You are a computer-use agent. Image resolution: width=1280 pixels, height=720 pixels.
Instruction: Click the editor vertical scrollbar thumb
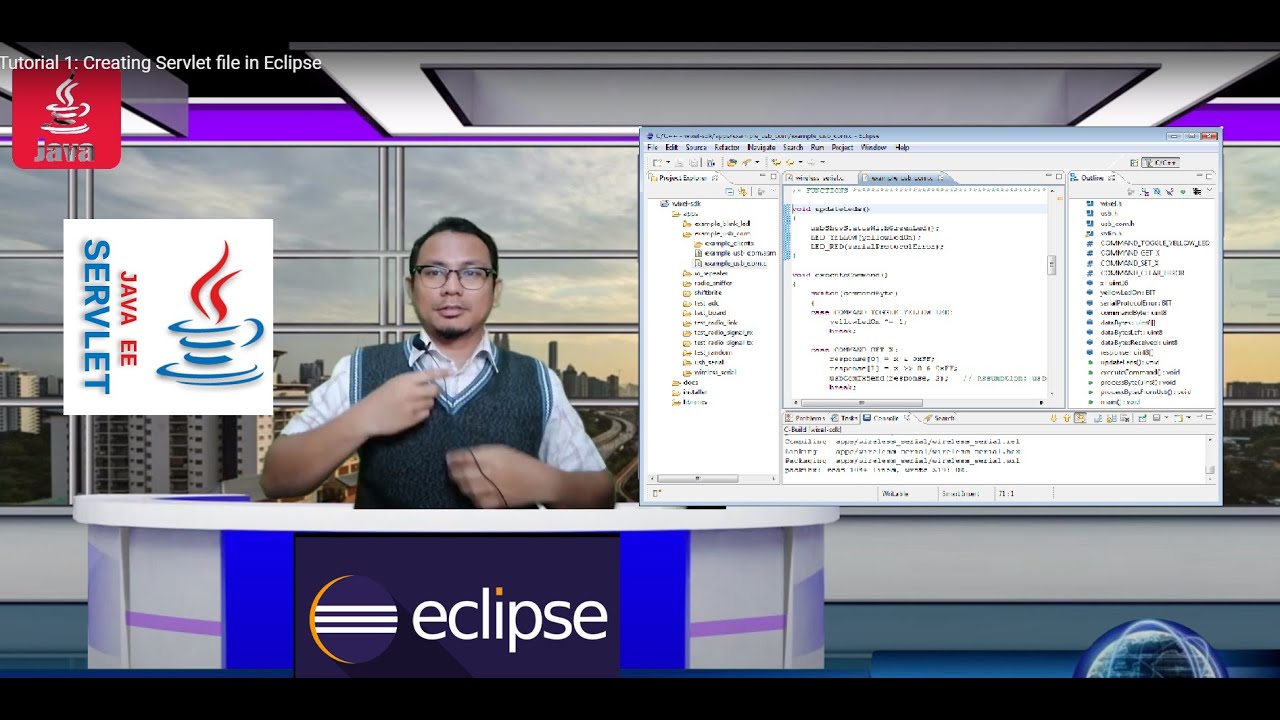(x=1051, y=265)
